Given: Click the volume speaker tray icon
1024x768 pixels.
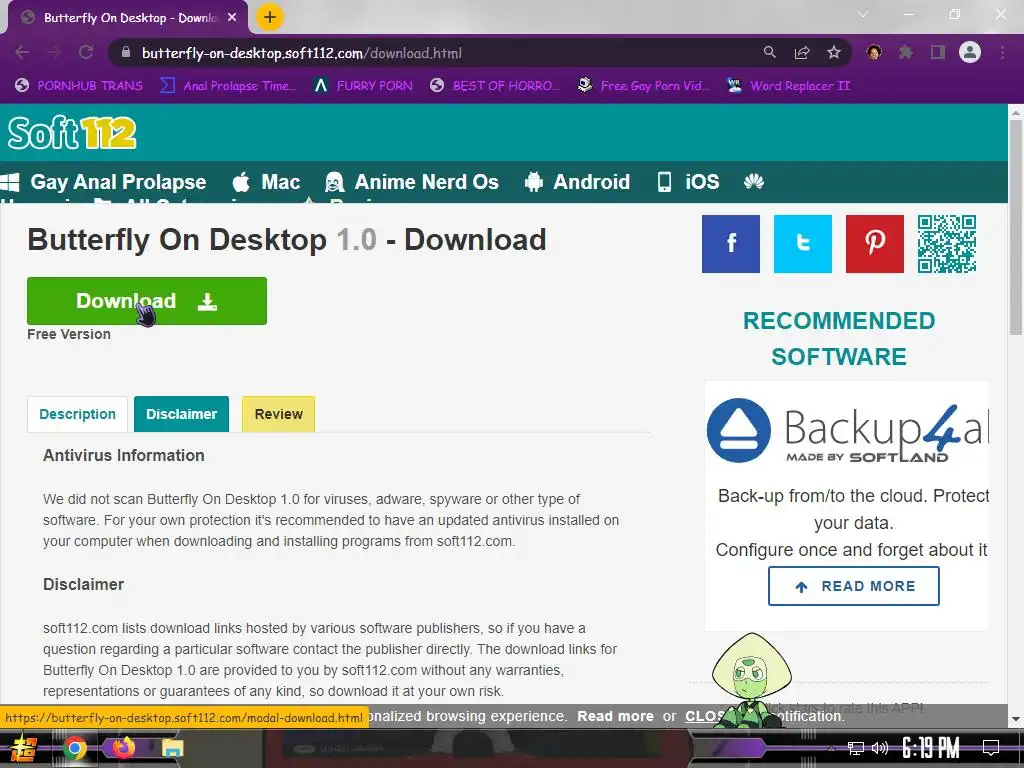Looking at the screenshot, I should click(880, 748).
